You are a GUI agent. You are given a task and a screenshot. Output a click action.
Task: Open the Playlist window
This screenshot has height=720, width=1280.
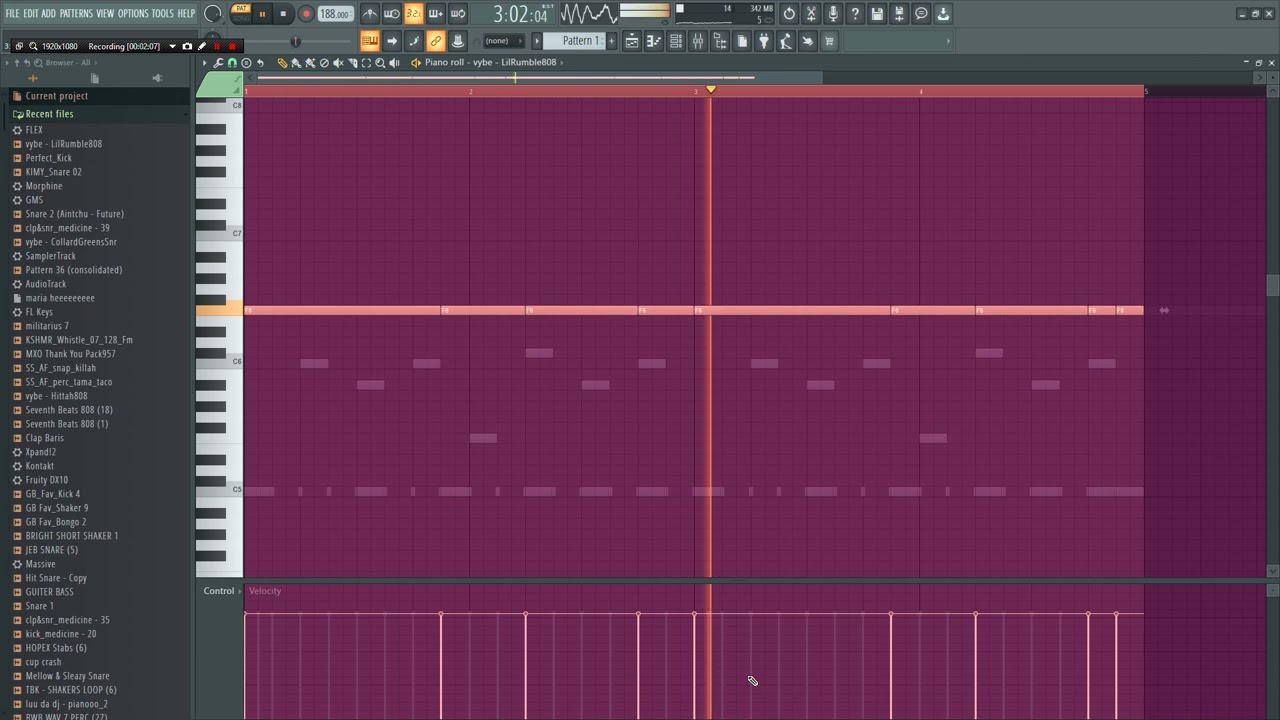[632, 41]
